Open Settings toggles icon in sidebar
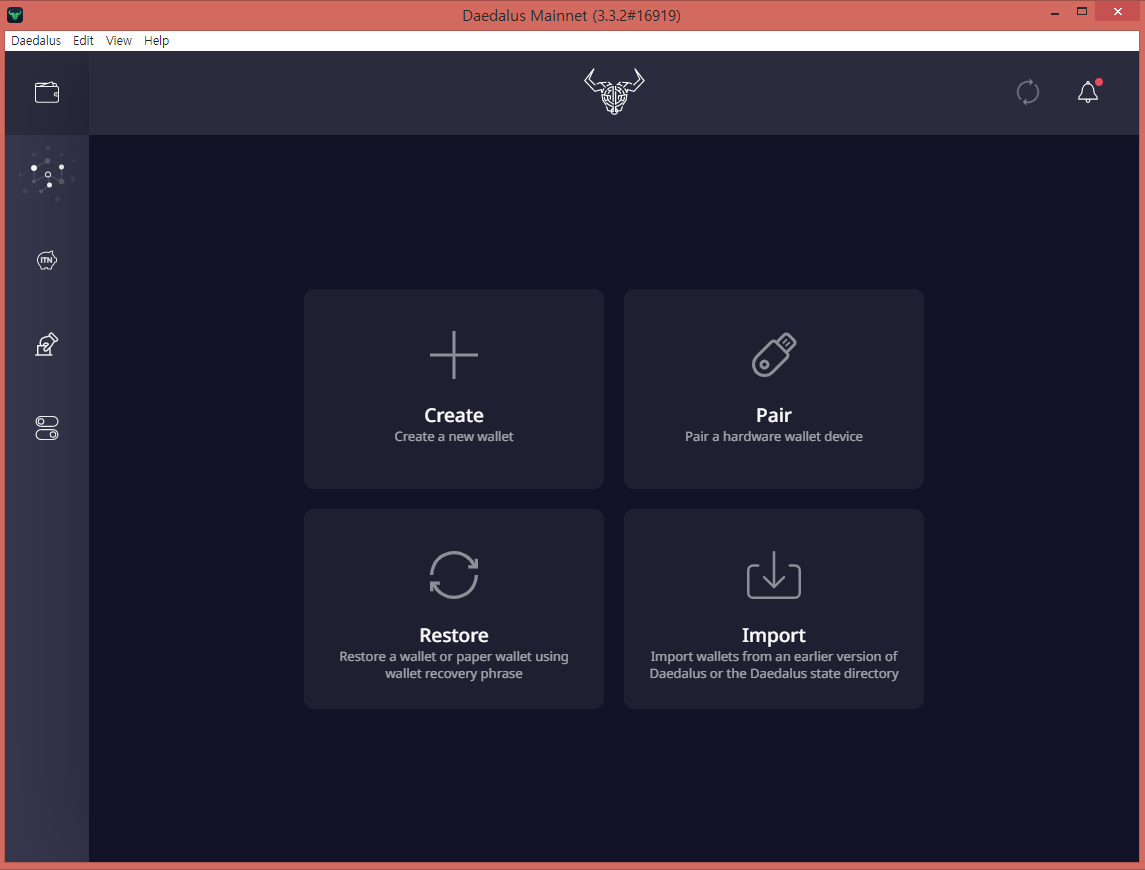1145x870 pixels. point(47,428)
